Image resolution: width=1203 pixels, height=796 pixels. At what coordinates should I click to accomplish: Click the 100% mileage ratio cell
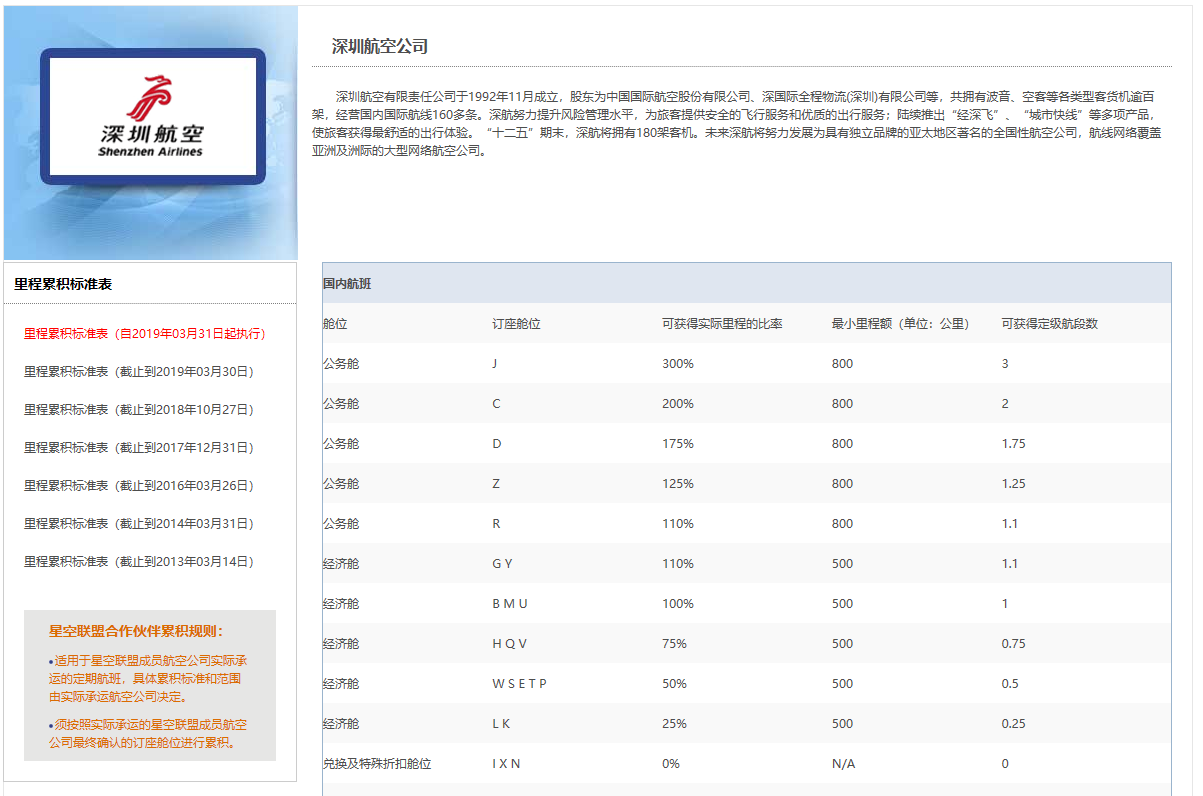pyautogui.click(x=678, y=604)
